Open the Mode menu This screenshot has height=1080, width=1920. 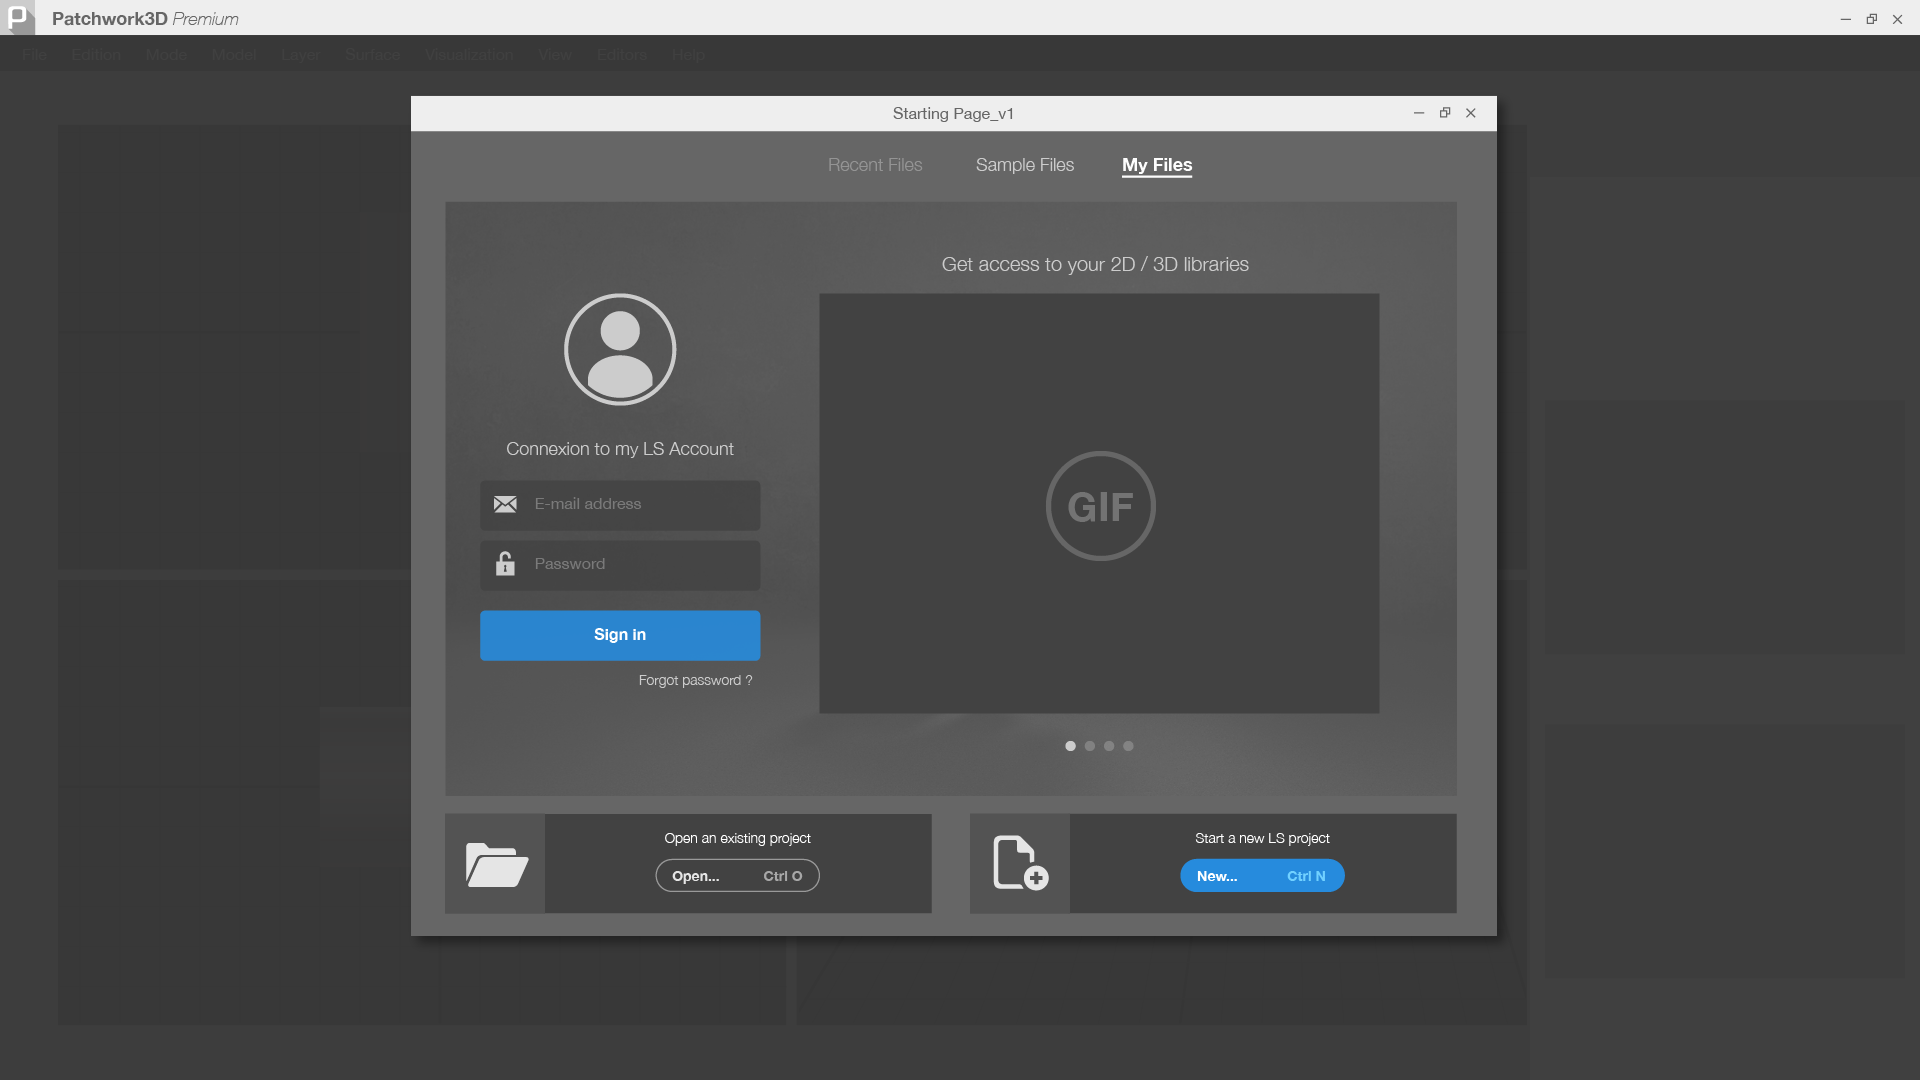[x=166, y=54]
